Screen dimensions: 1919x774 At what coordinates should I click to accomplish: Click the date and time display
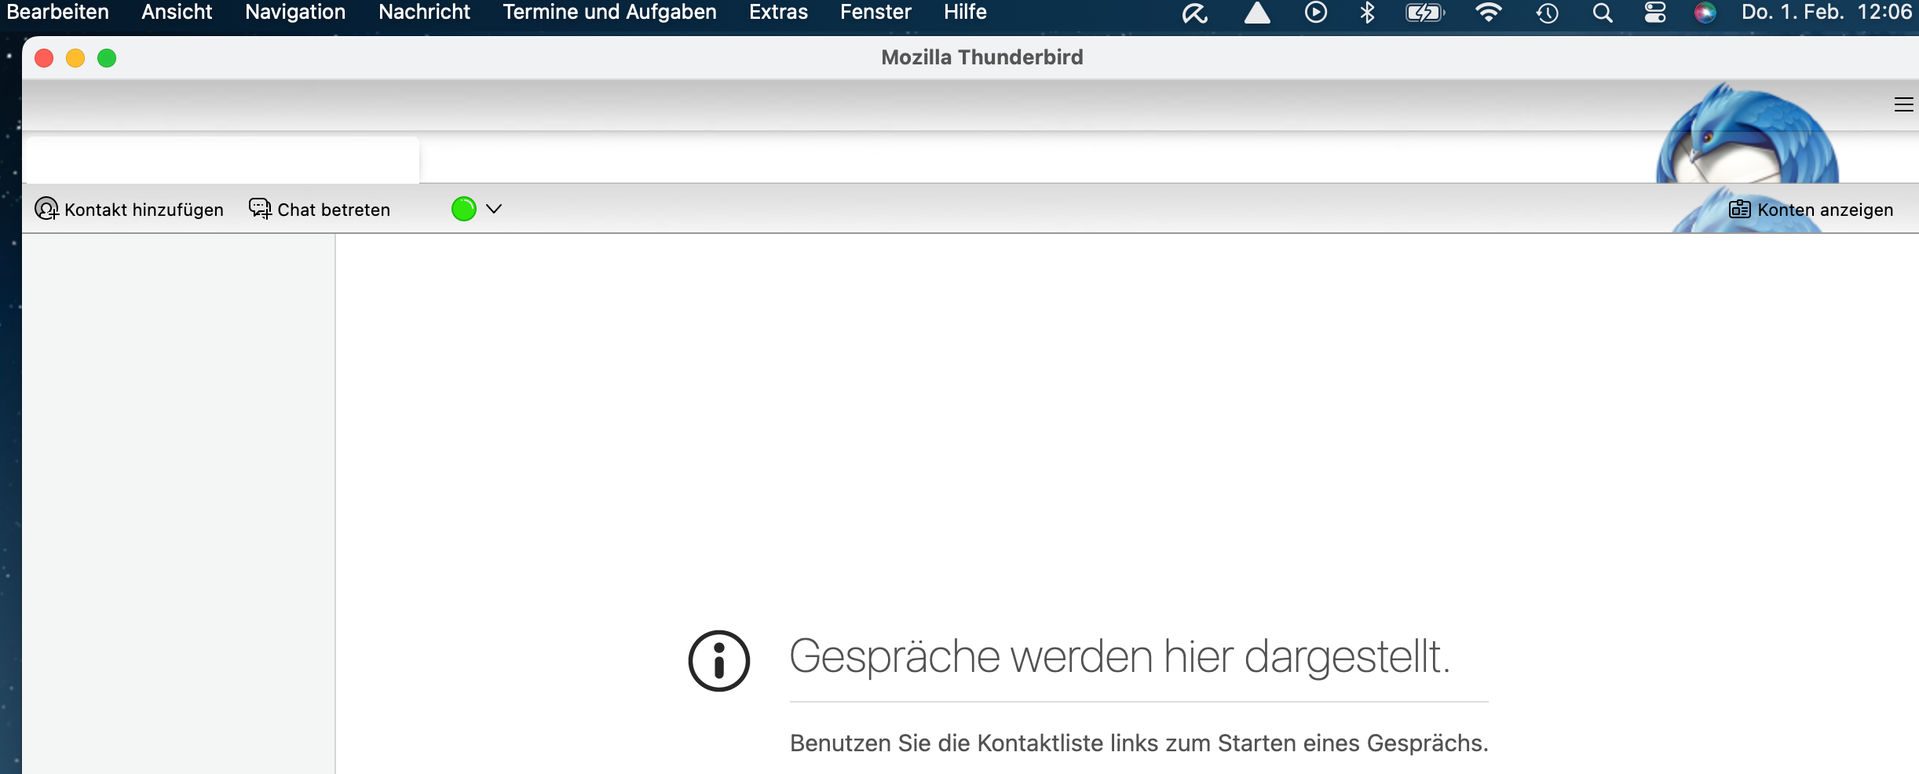(x=1826, y=12)
